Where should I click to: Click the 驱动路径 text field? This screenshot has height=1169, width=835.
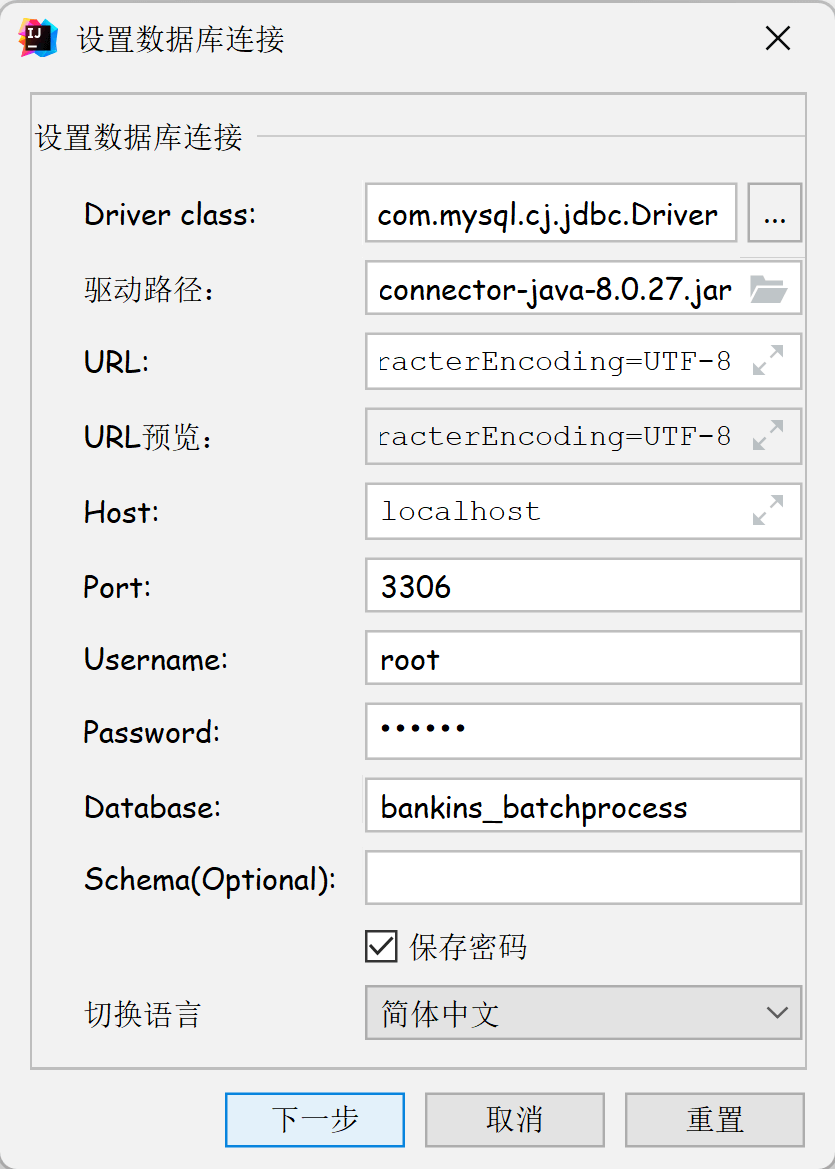click(x=555, y=290)
